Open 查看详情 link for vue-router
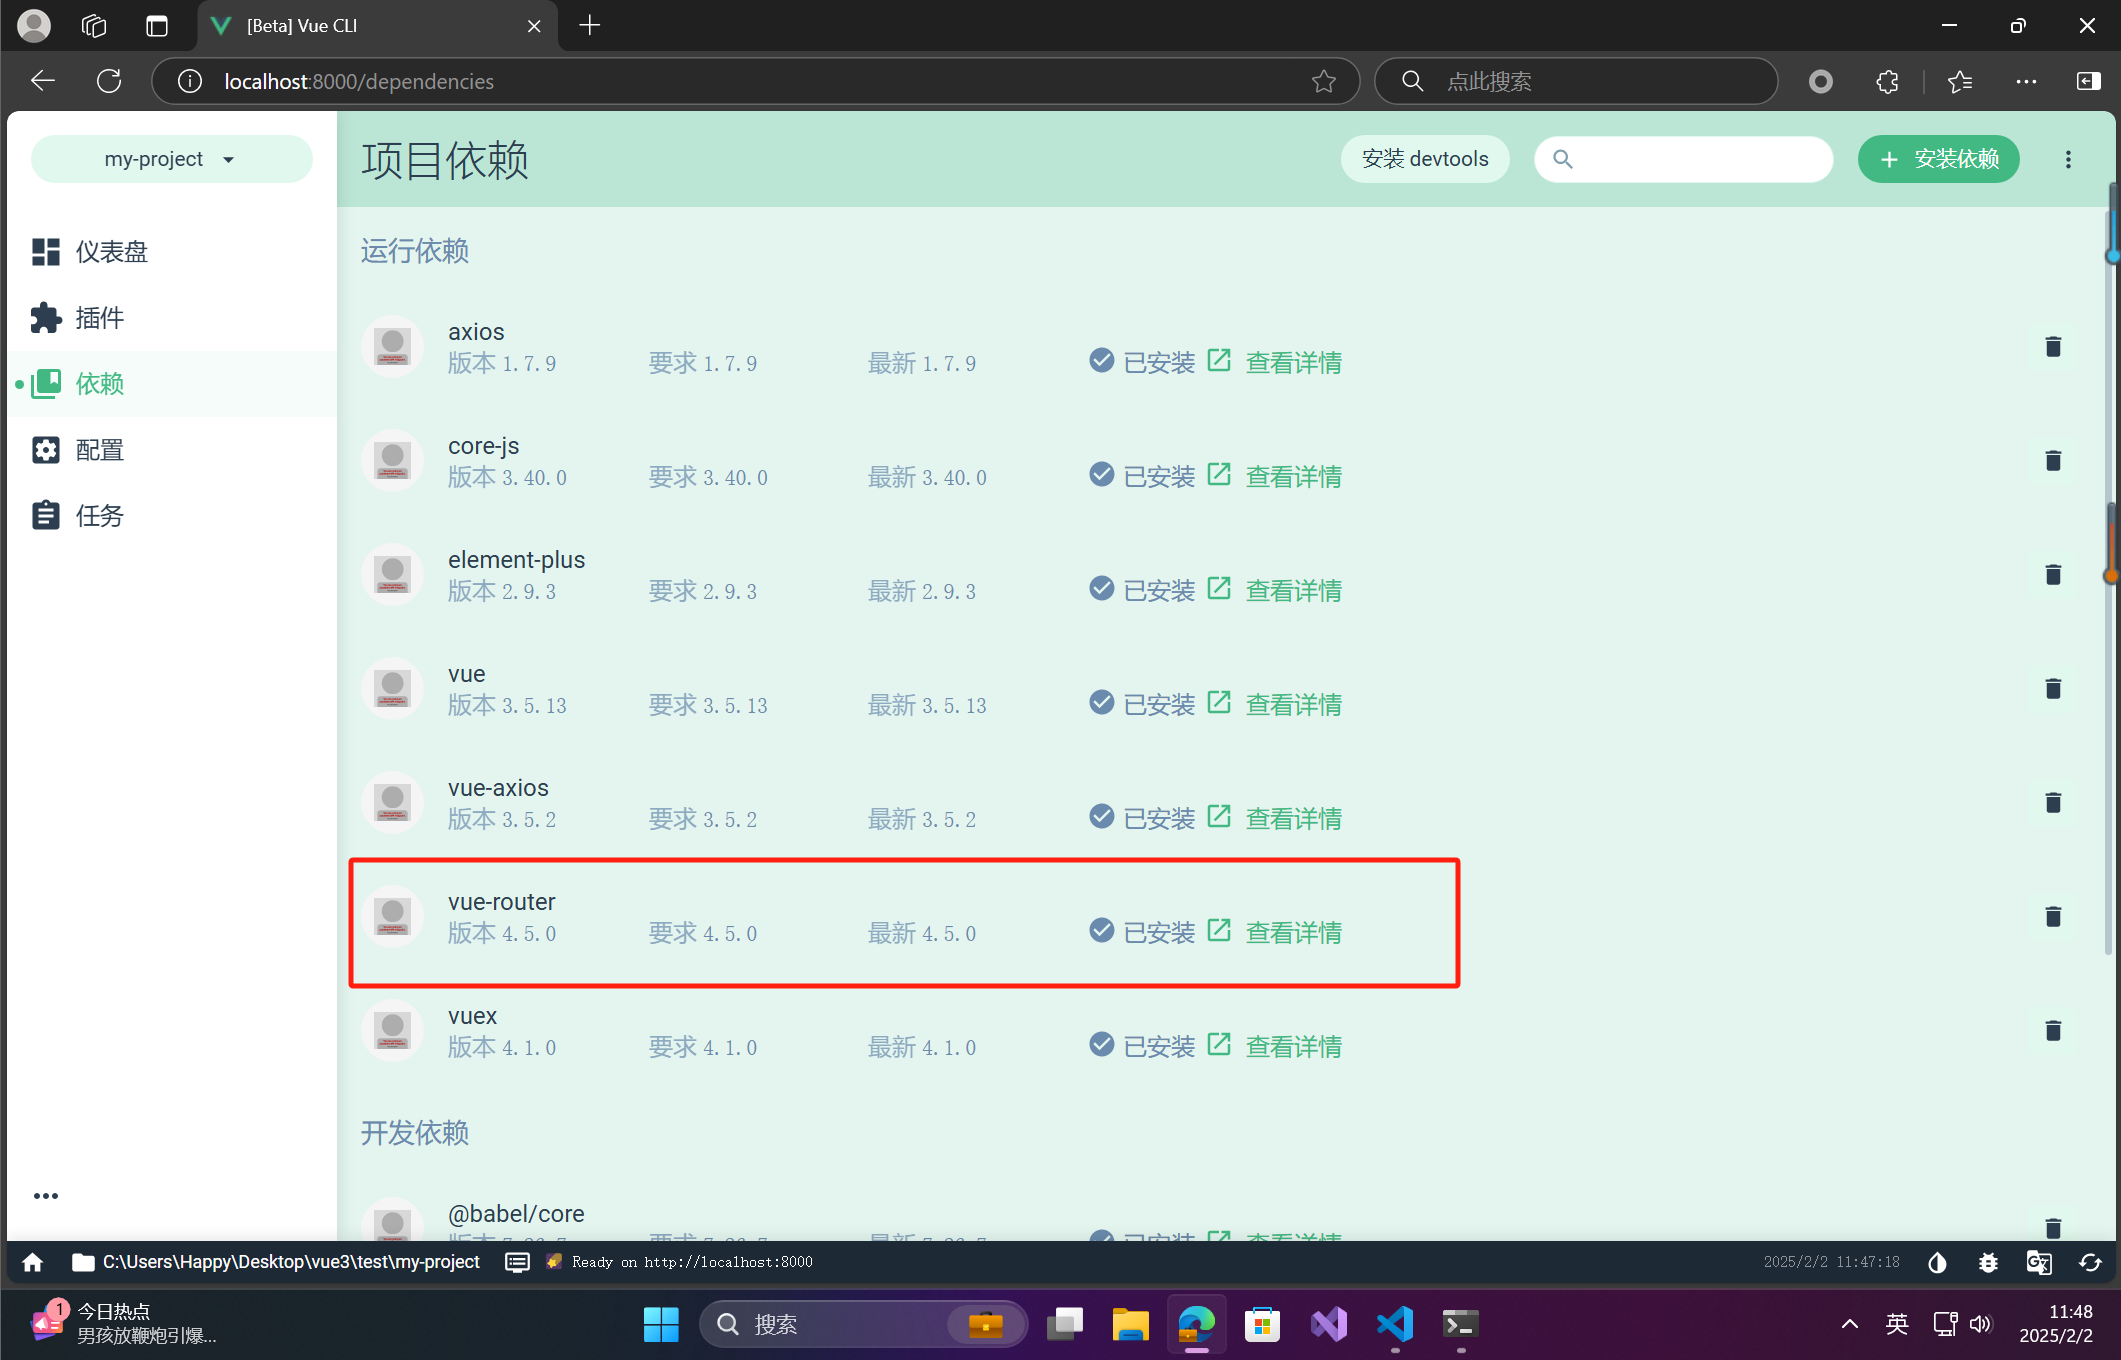The image size is (2121, 1360). [1292, 932]
